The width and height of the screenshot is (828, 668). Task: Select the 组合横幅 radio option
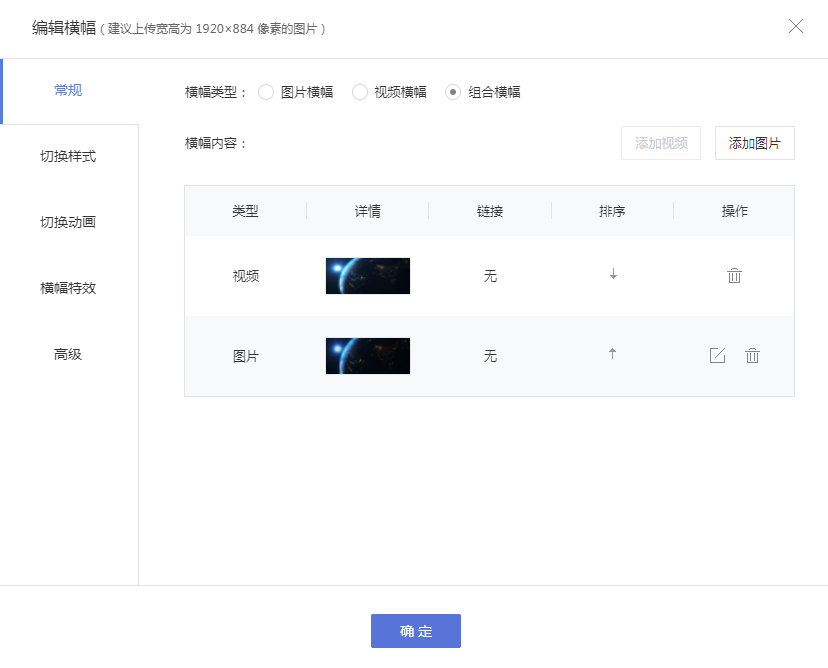pyautogui.click(x=453, y=92)
